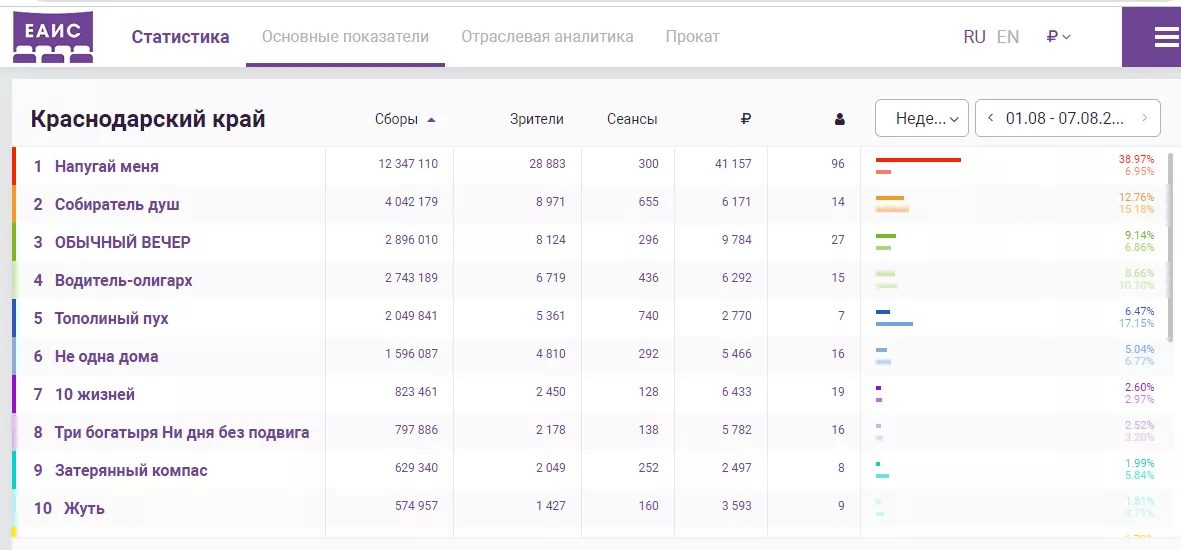Expand the Неде... period dropdown
Viewport: 1181px width, 550px height.
coord(921,118)
